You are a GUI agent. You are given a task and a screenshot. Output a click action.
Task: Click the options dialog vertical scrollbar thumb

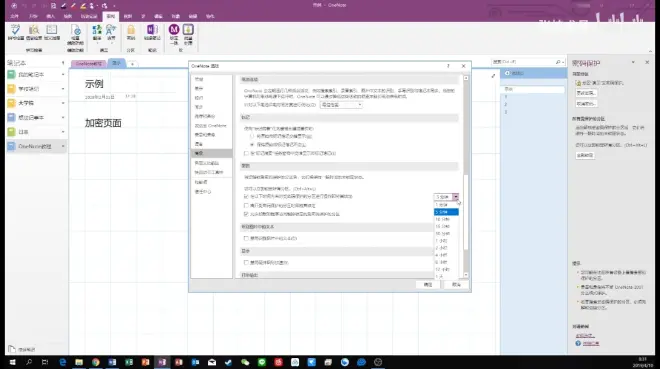pyautogui.click(x=466, y=212)
